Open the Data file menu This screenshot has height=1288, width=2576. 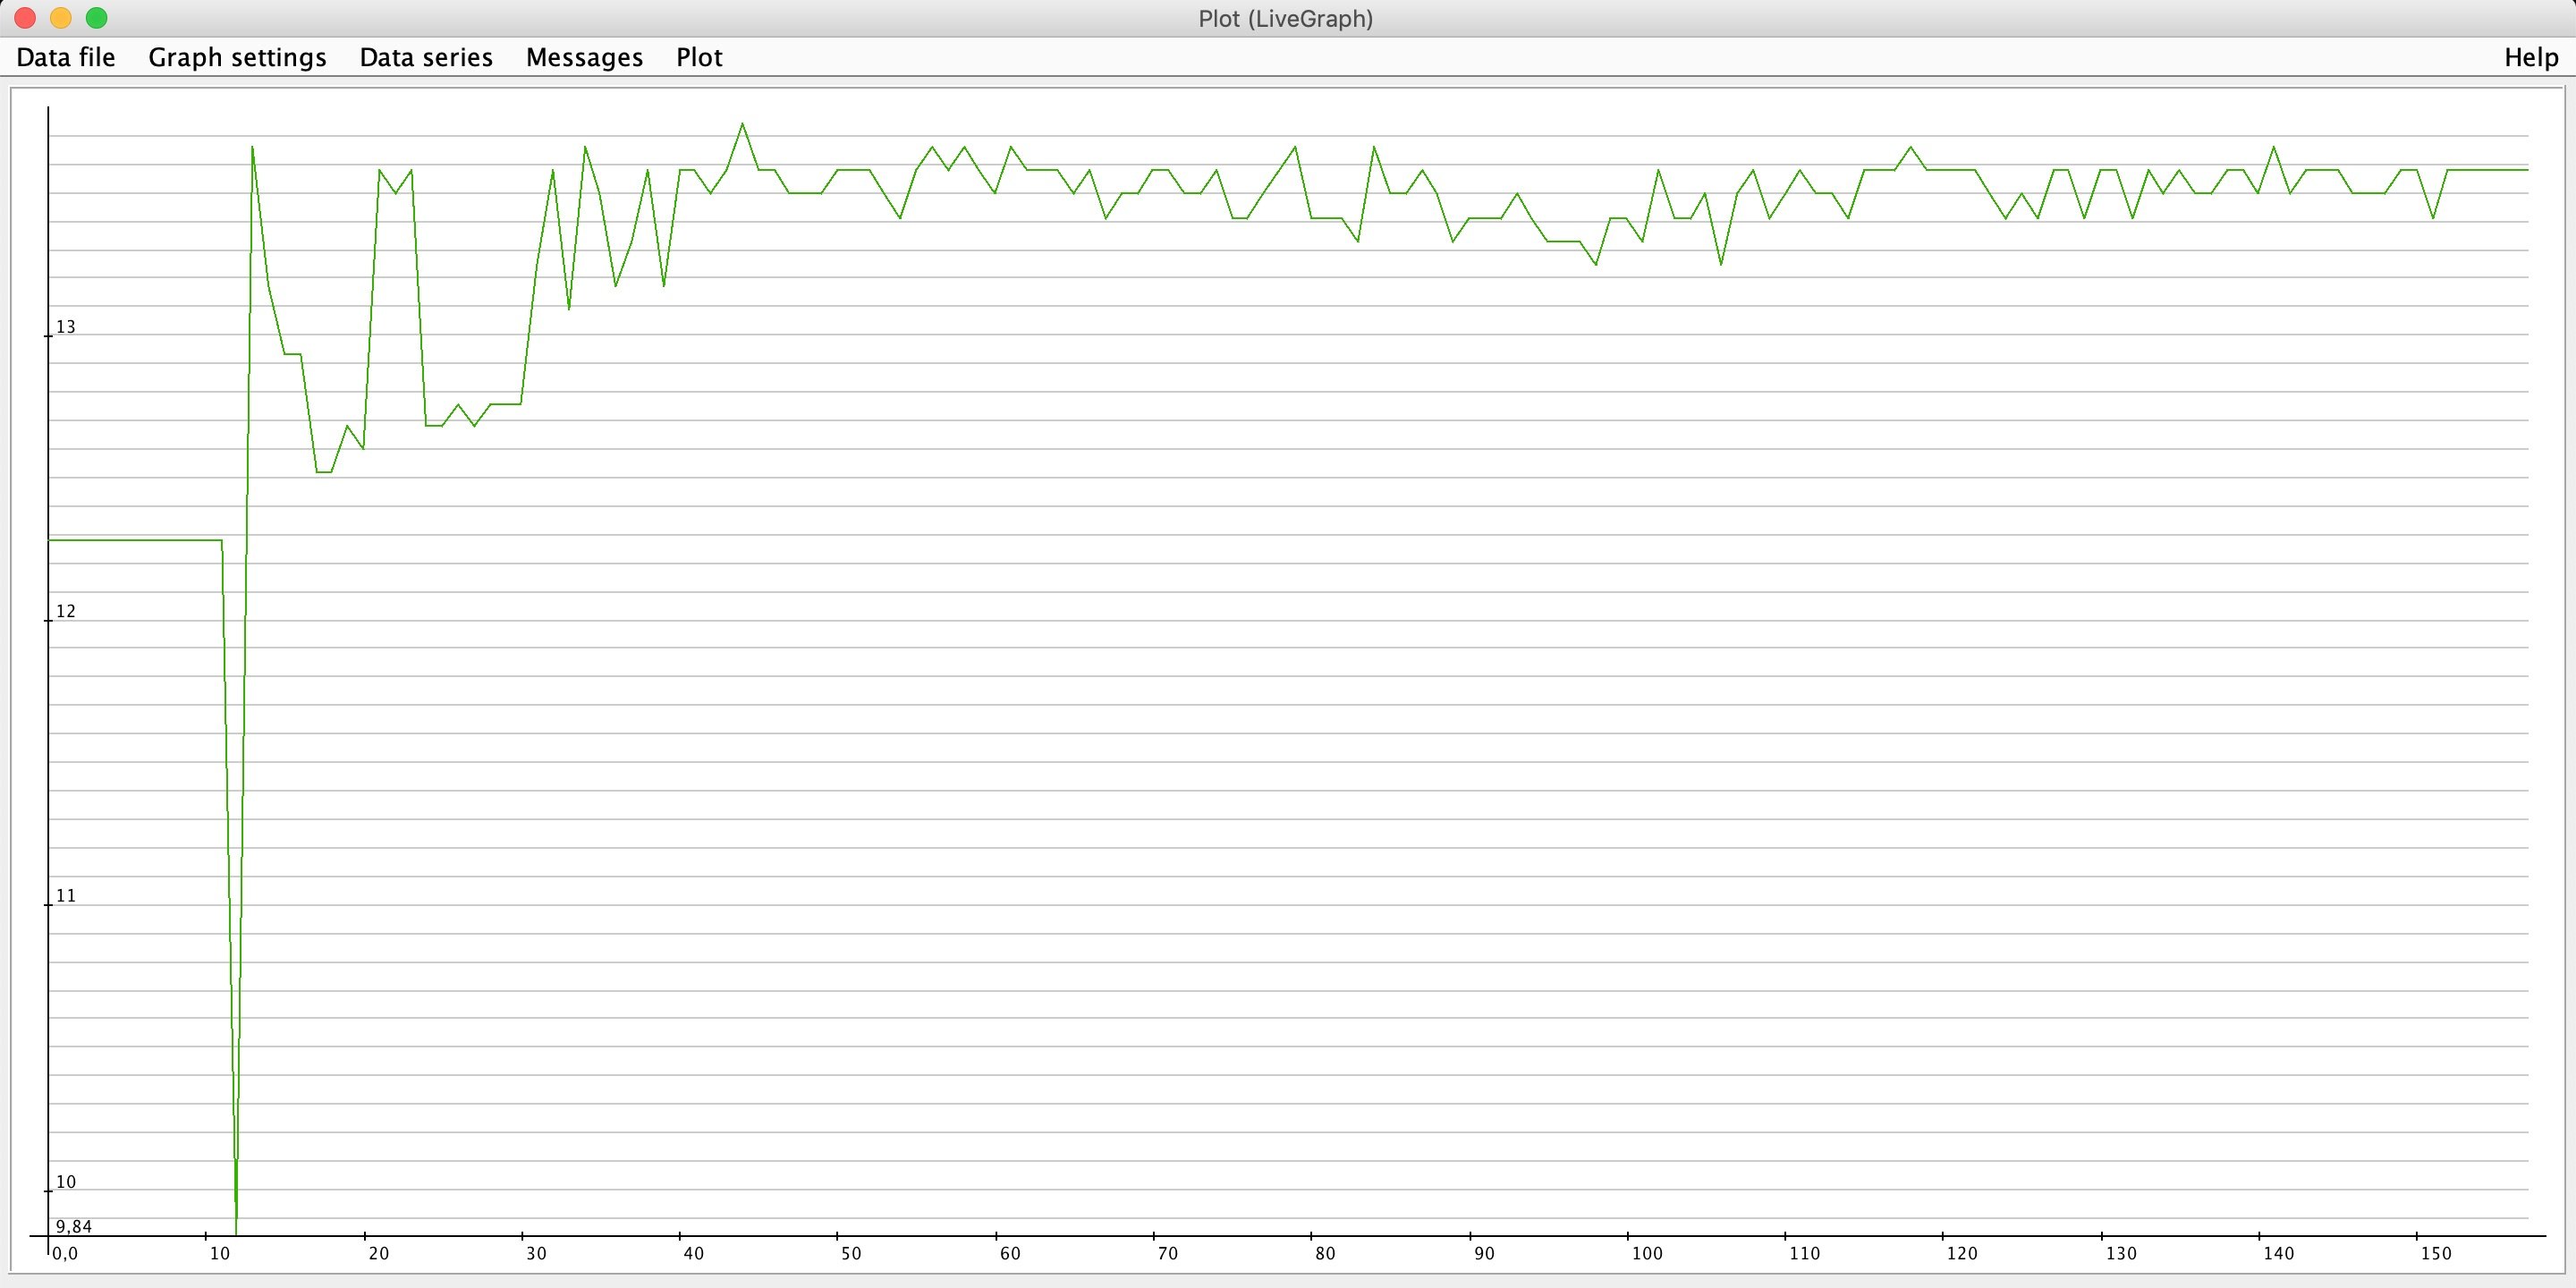tap(66, 57)
